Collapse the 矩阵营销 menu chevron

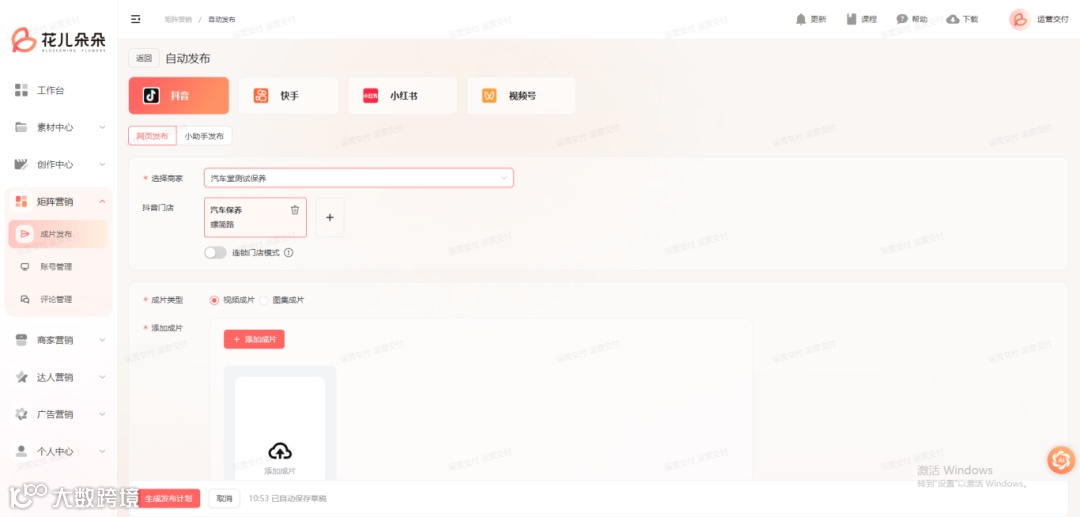[102, 201]
